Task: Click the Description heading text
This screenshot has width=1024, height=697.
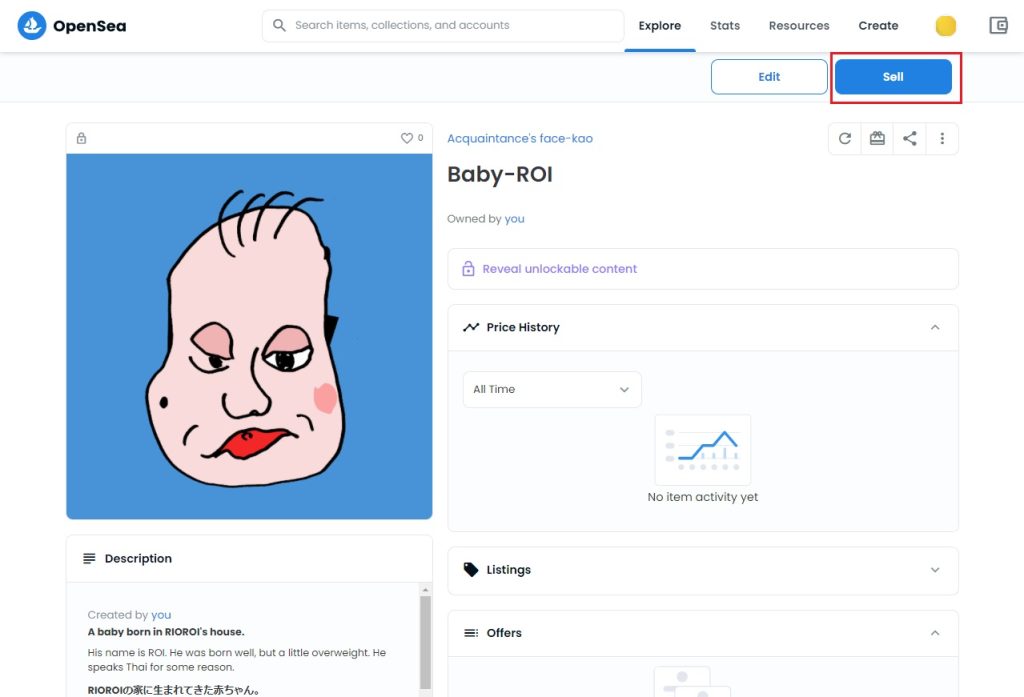Action: tap(138, 559)
